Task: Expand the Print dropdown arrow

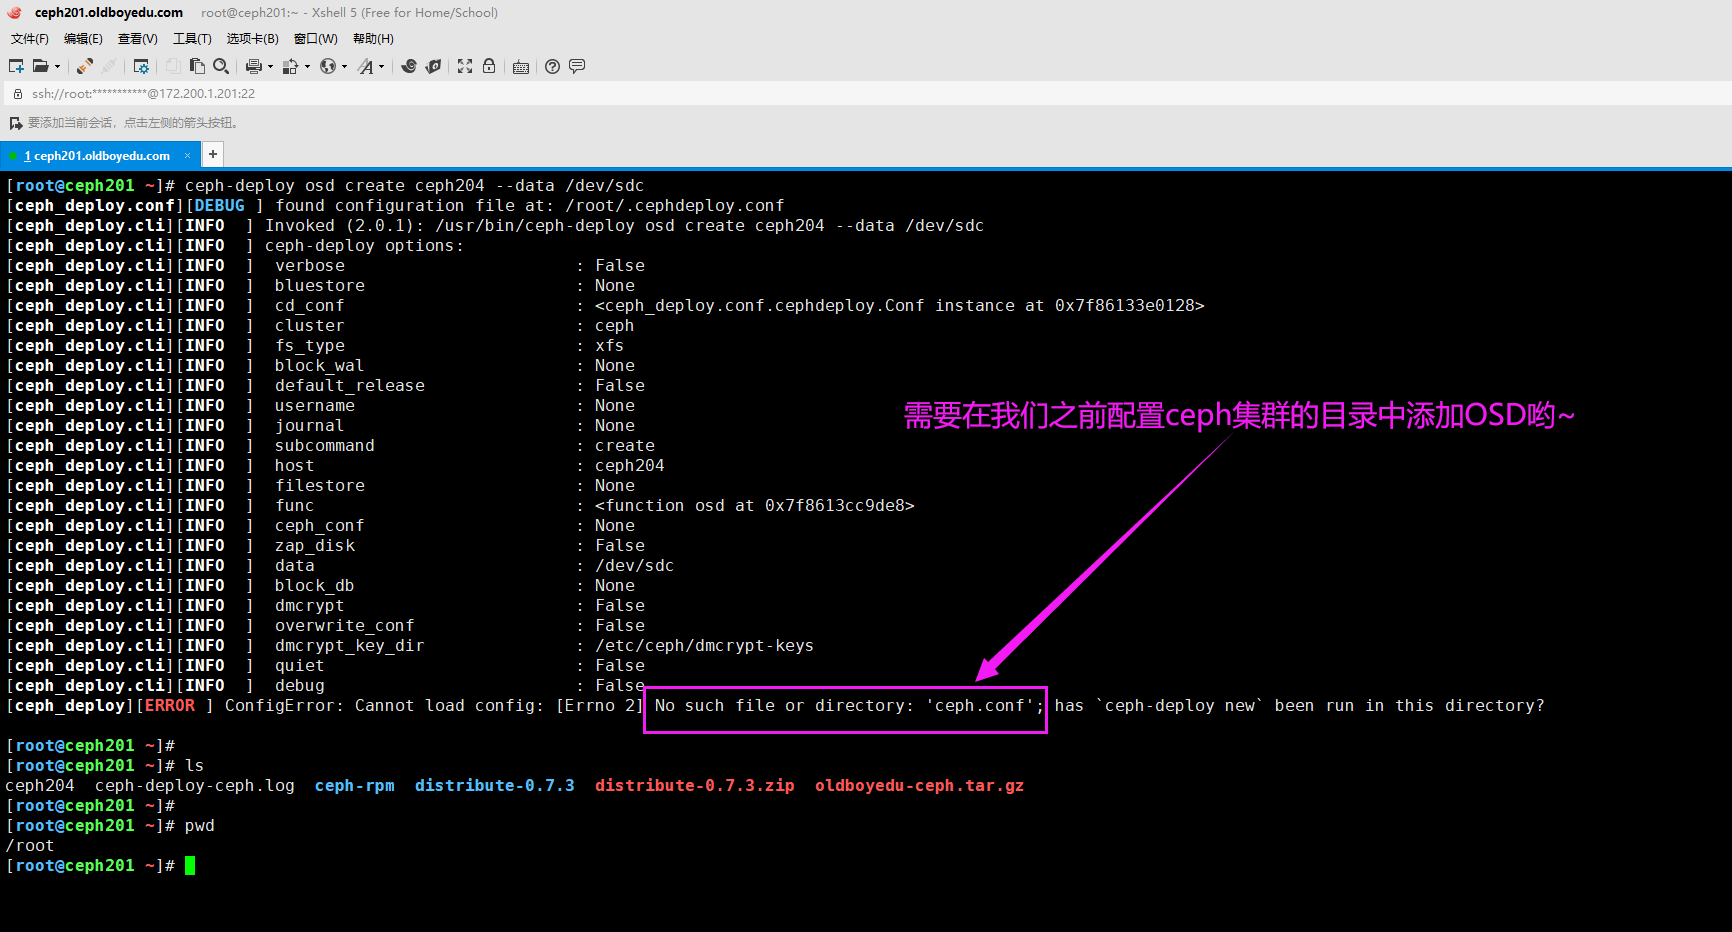Action: pyautogui.click(x=270, y=67)
